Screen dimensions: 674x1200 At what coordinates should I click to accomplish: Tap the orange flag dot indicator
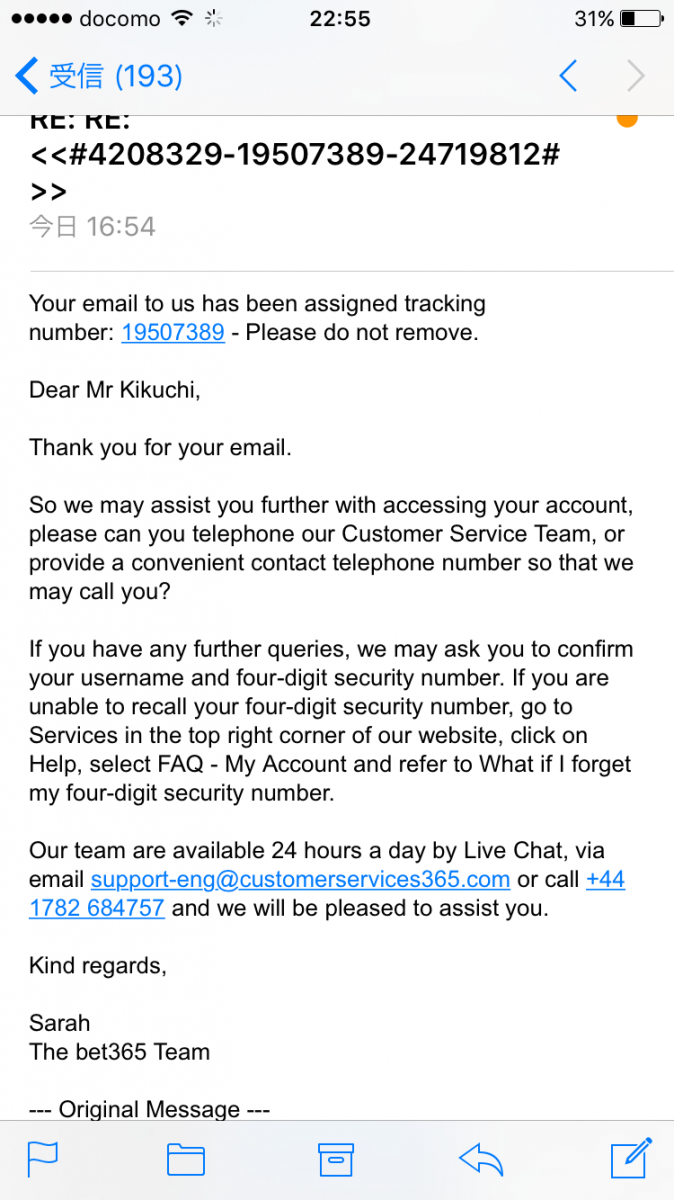click(x=627, y=119)
